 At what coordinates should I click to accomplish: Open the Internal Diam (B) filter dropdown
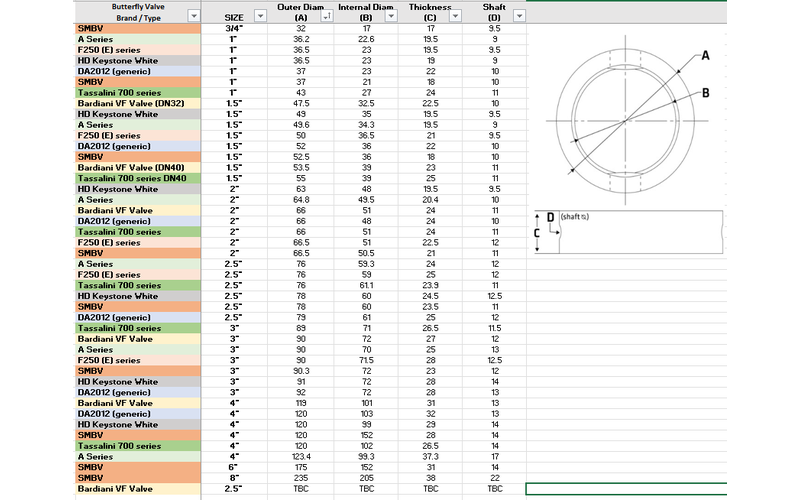click(391, 16)
